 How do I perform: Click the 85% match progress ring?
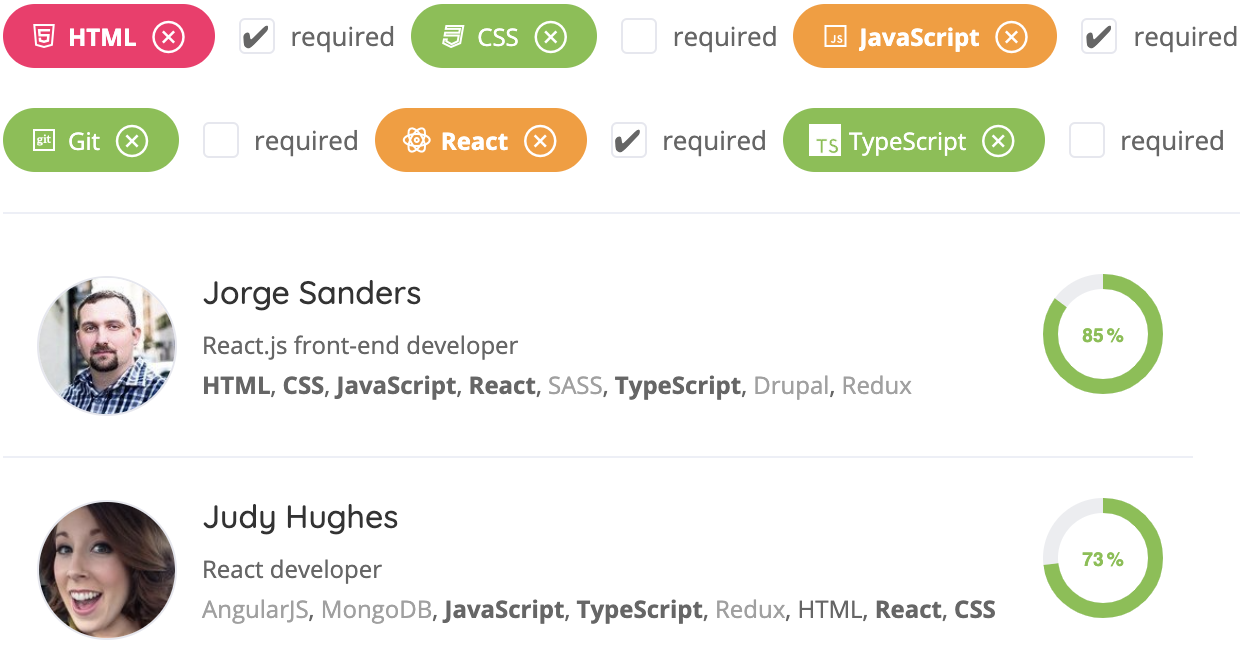coord(1102,335)
